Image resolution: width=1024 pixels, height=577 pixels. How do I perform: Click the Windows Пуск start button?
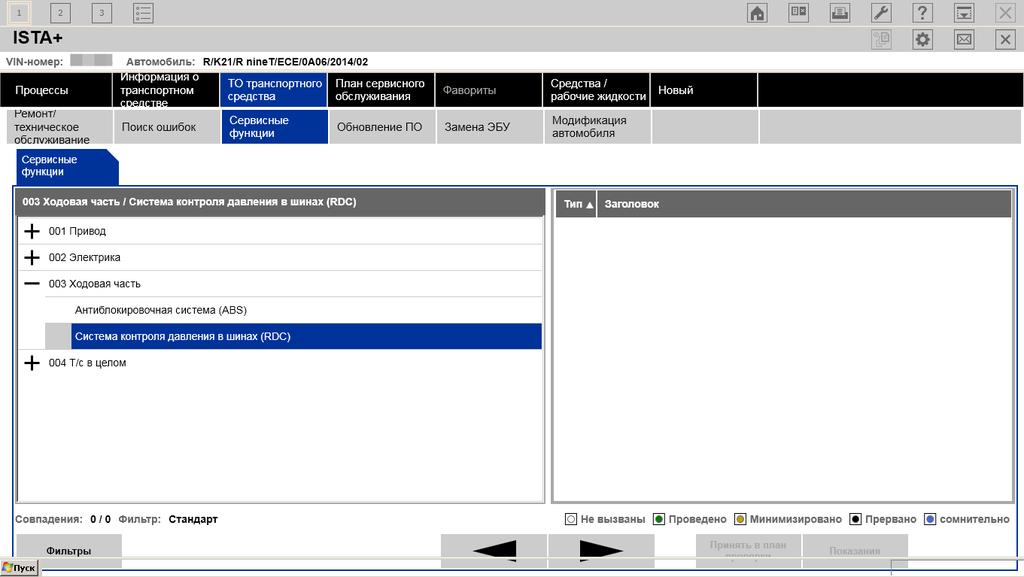point(20,567)
